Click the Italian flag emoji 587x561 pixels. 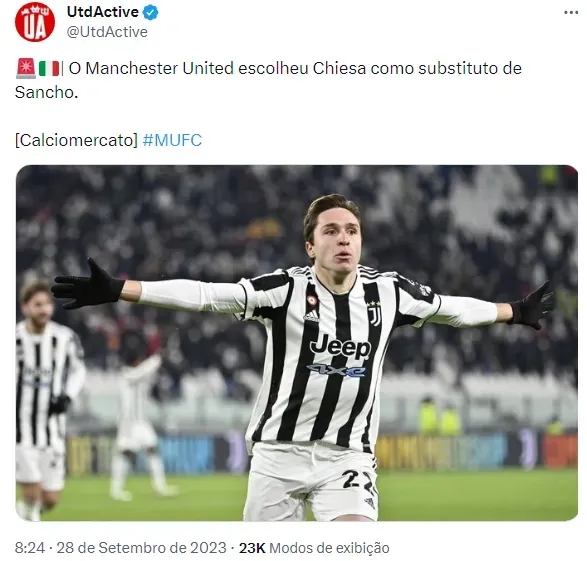[49, 69]
